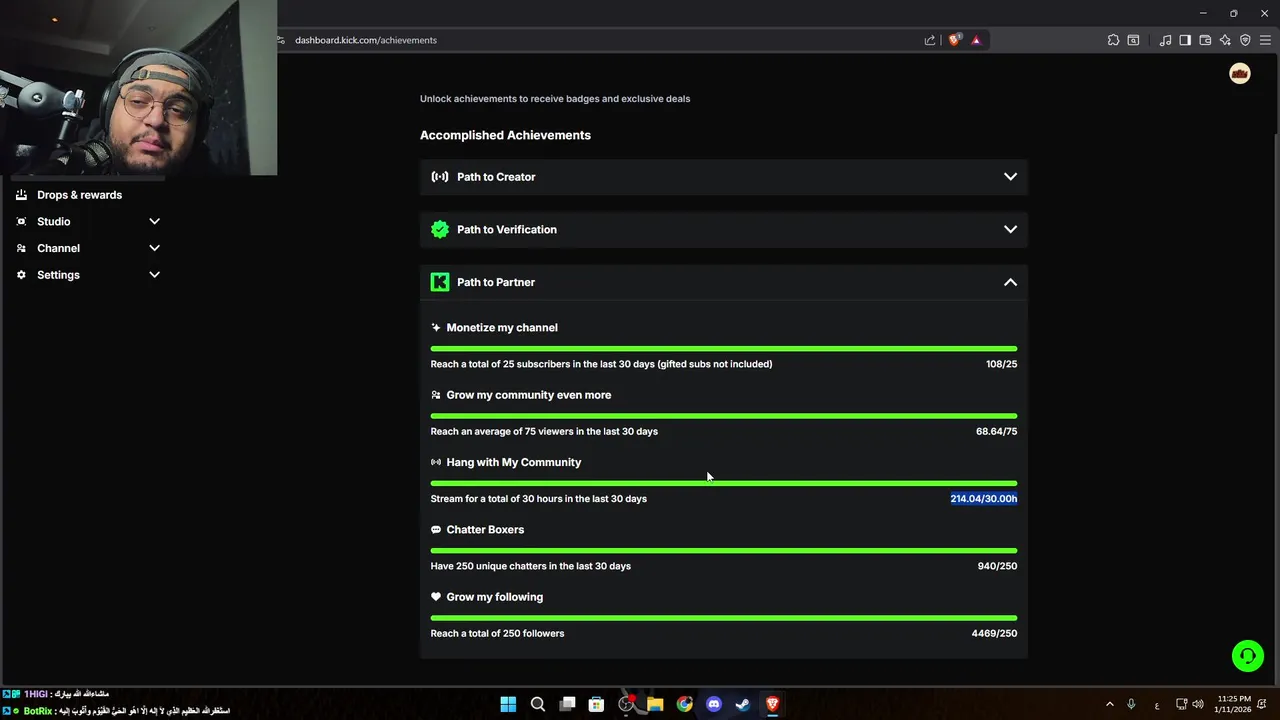Image resolution: width=1280 pixels, height=720 pixels.
Task: Click the Kick logo beside Path to Partner
Action: pyautogui.click(x=440, y=282)
